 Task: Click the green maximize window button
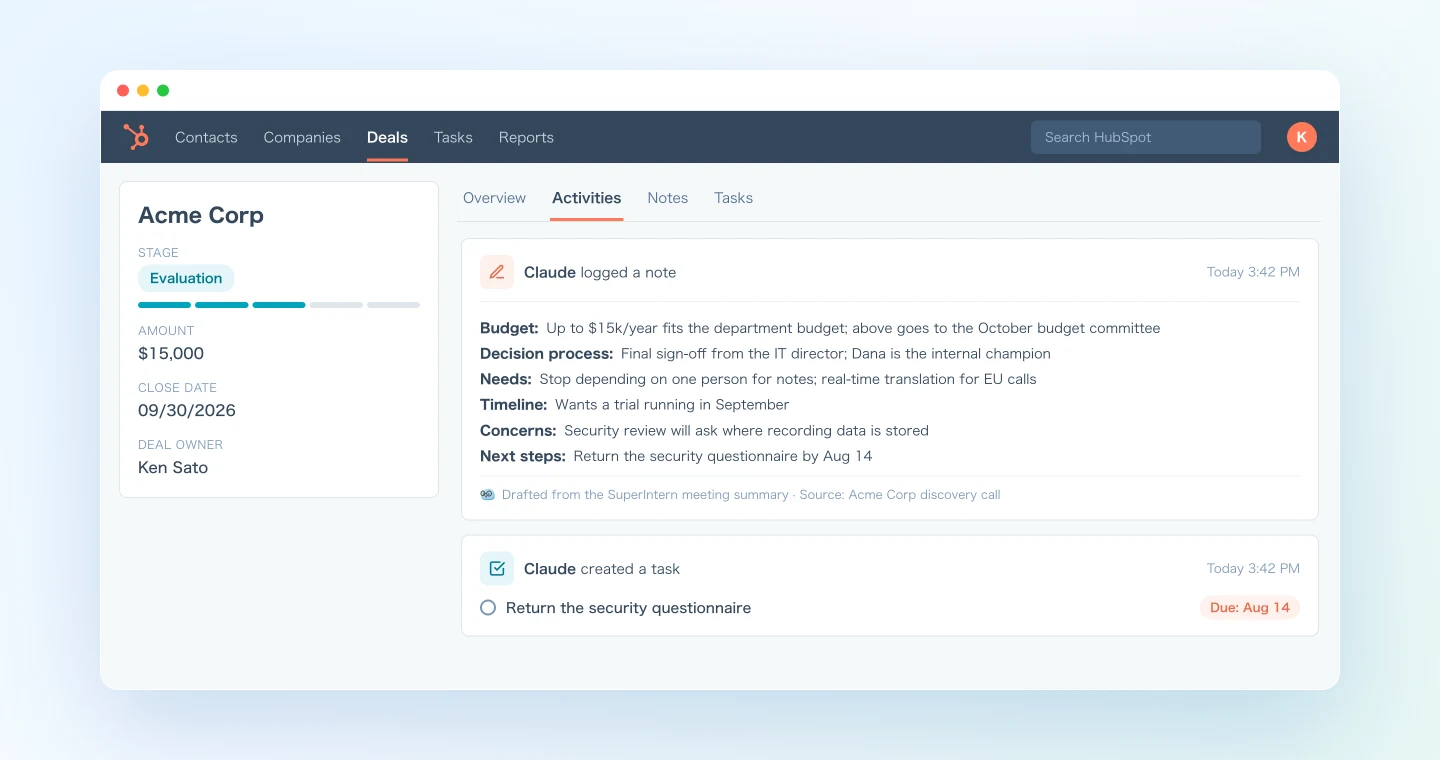pos(163,90)
